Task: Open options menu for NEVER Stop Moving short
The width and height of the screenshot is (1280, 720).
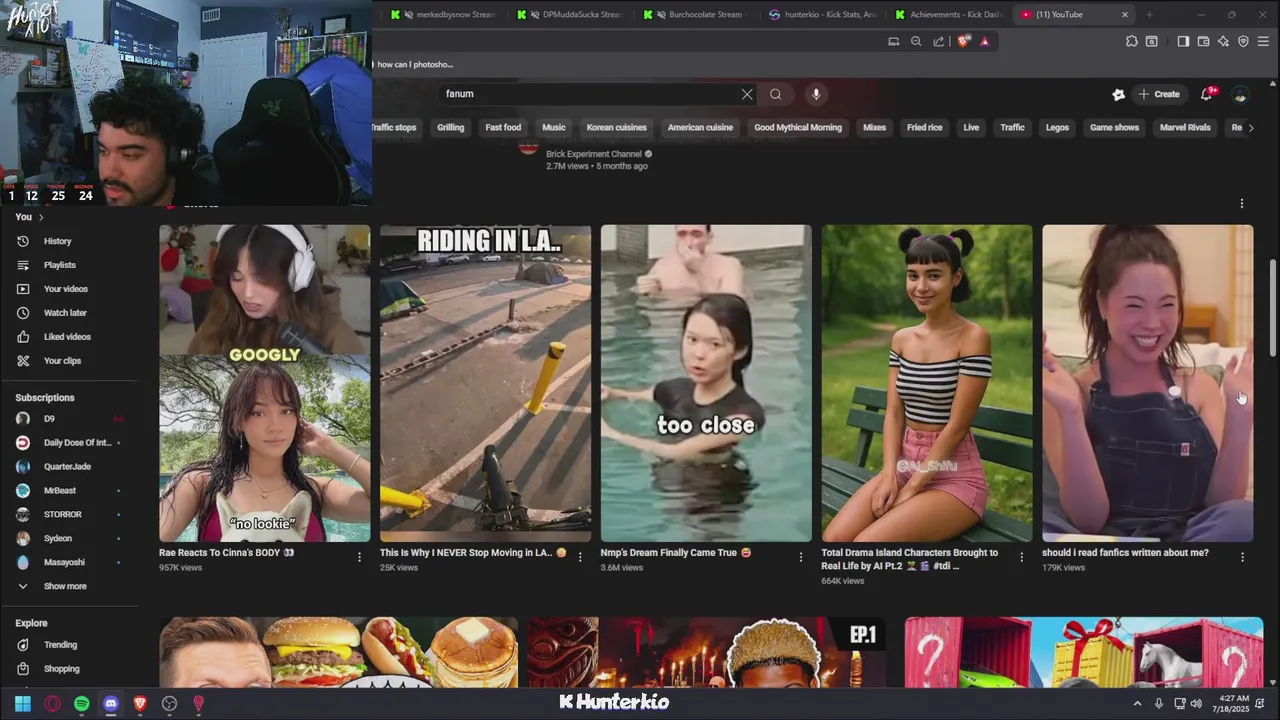Action: 580,557
